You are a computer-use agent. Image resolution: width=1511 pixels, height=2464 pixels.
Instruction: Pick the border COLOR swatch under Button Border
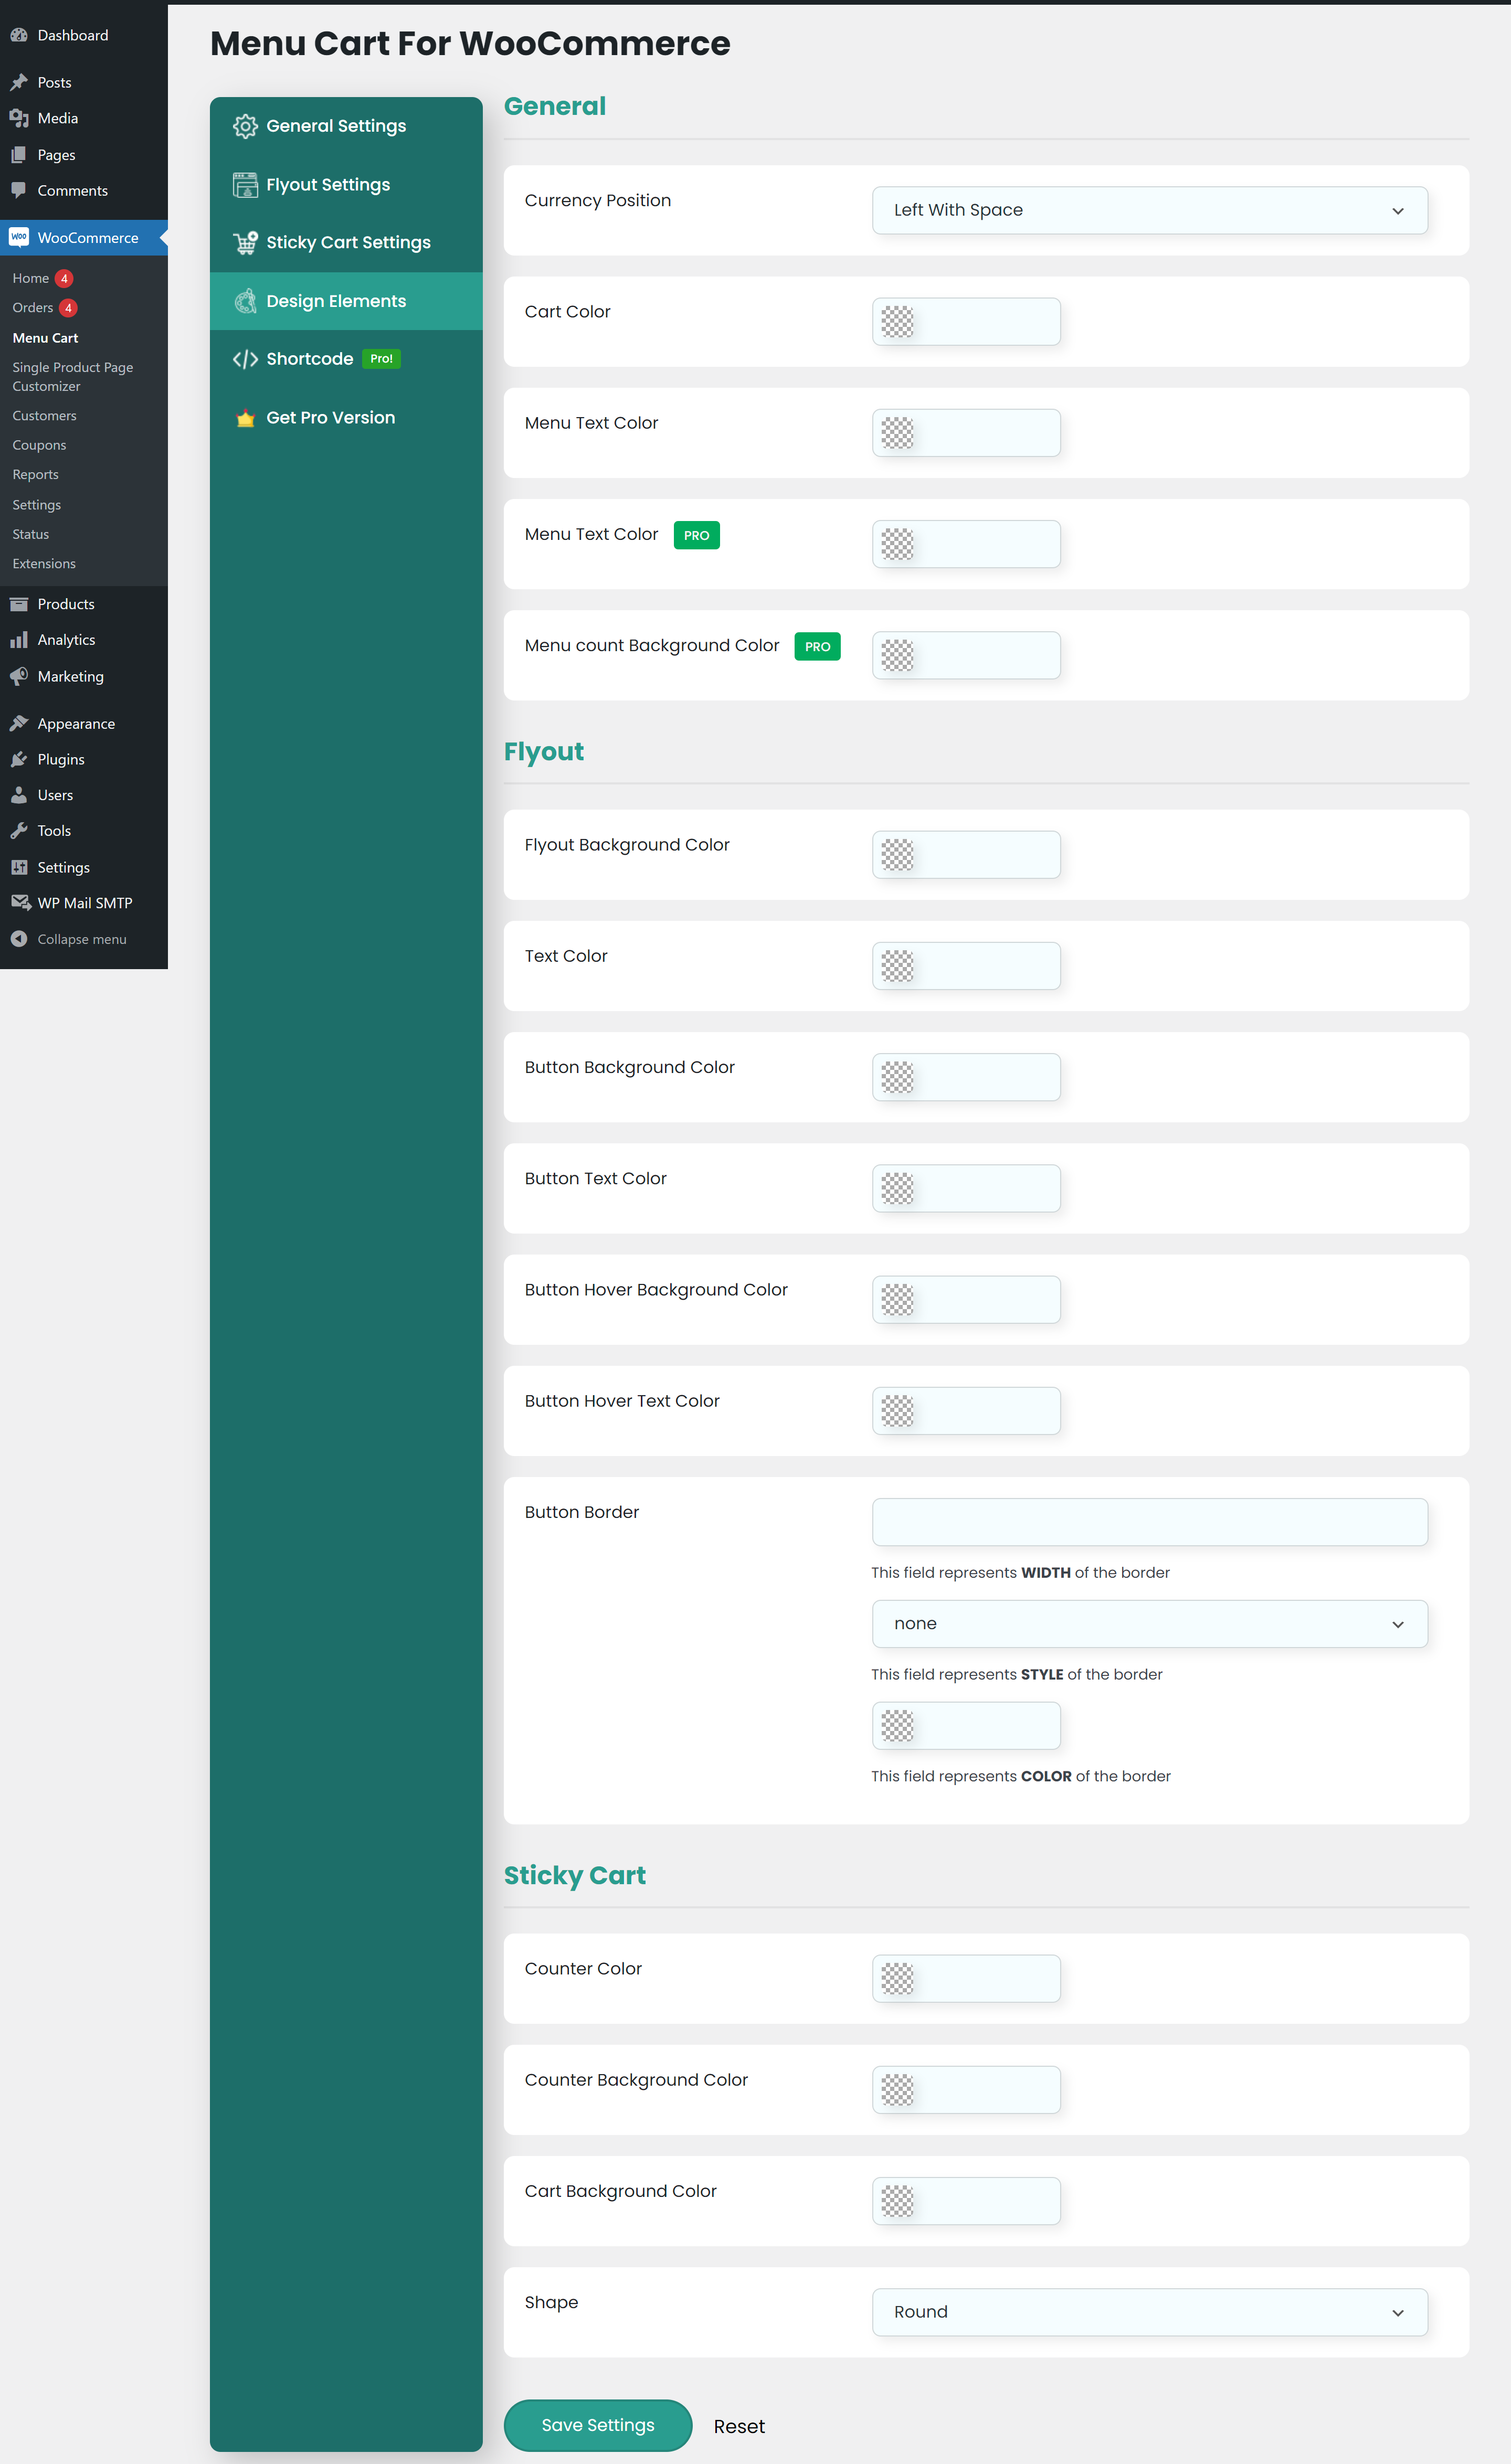(897, 1726)
